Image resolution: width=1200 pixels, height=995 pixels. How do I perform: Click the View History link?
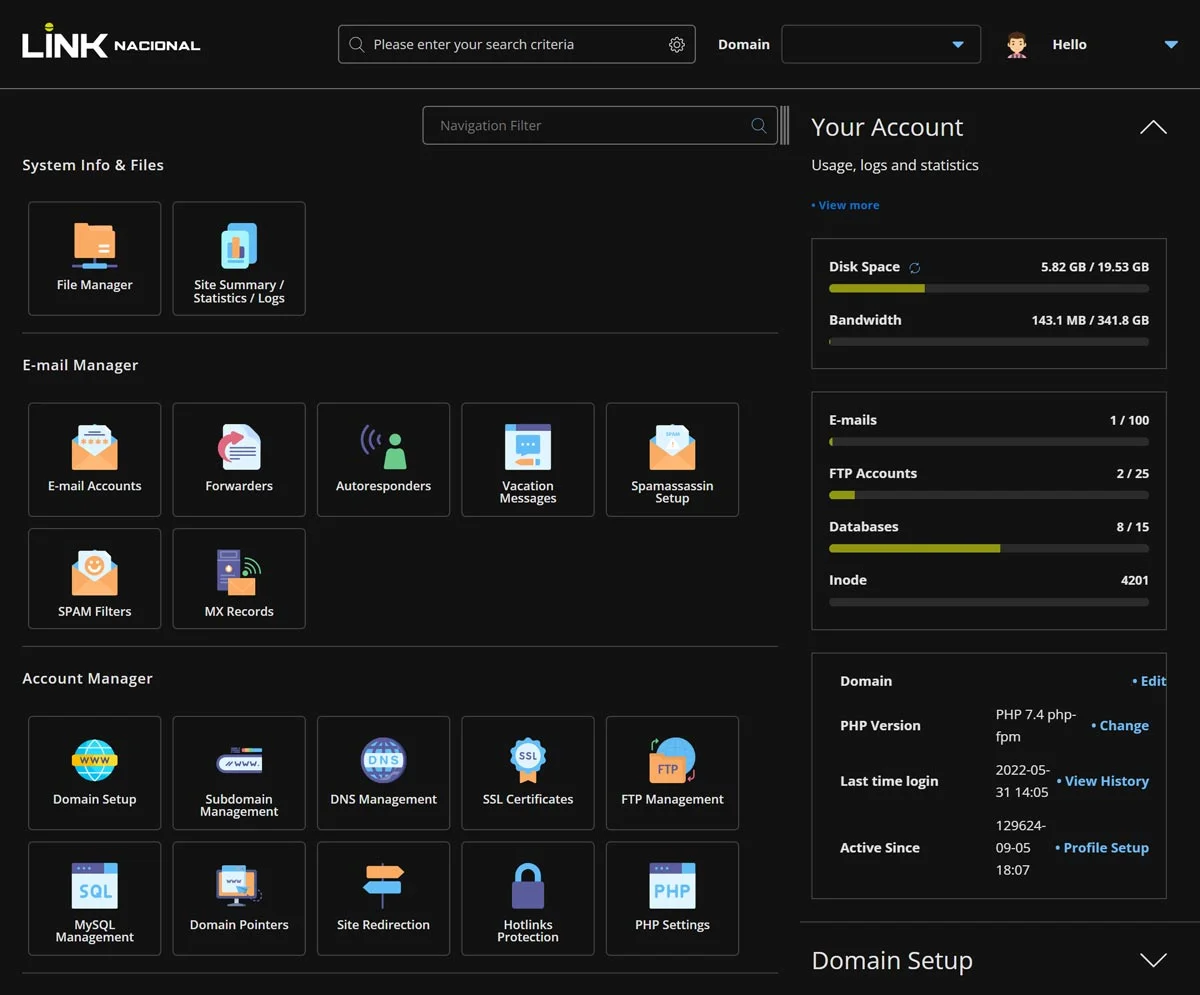pyautogui.click(x=1105, y=781)
